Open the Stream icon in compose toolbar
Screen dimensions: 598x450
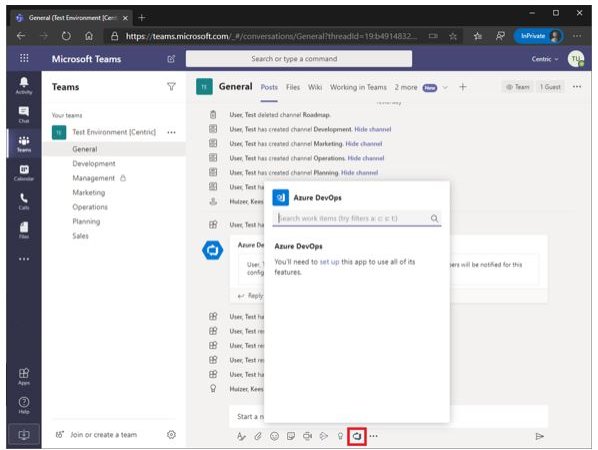tap(324, 436)
